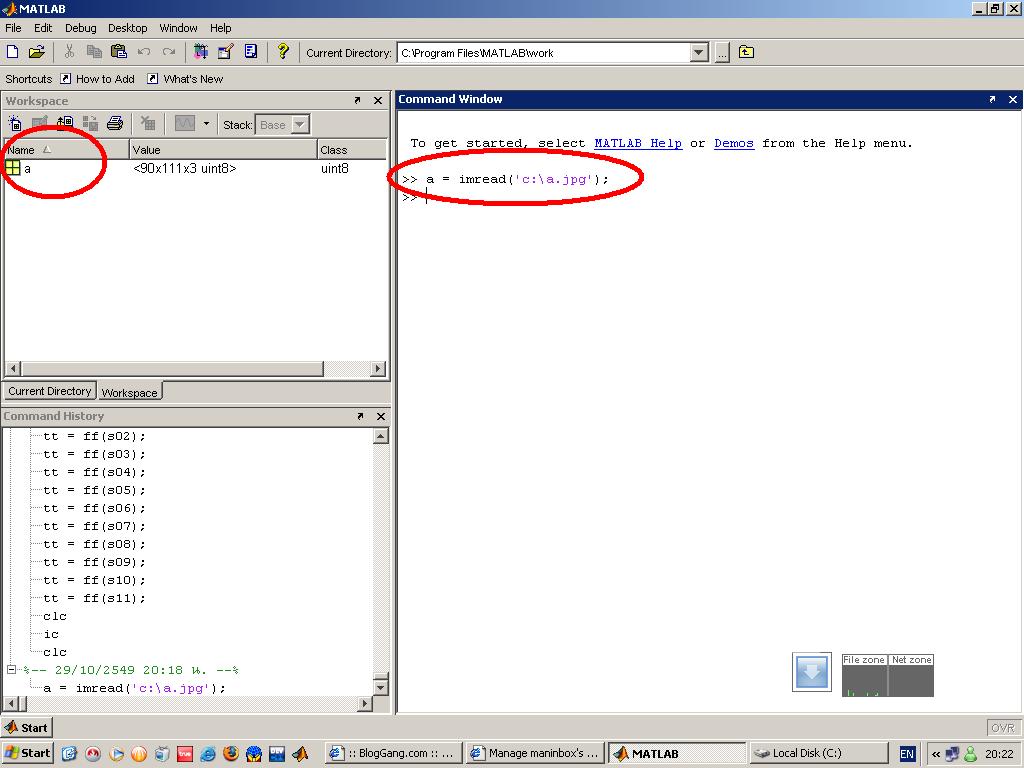Undock the Command History panel
1024x768 pixels.
click(360, 416)
